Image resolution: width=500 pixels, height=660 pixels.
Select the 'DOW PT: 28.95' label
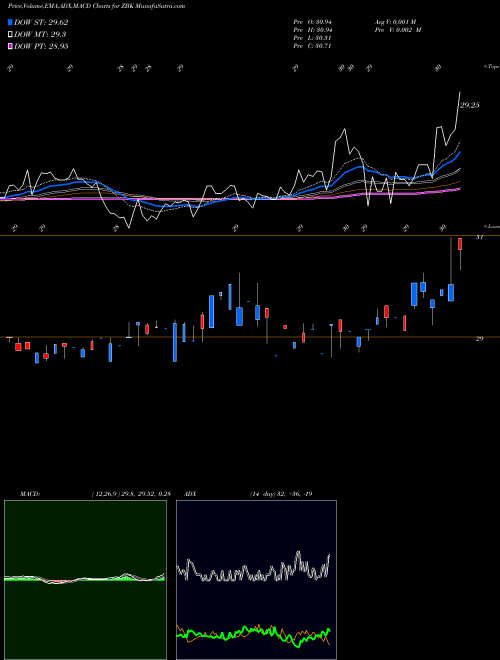click(x=41, y=46)
